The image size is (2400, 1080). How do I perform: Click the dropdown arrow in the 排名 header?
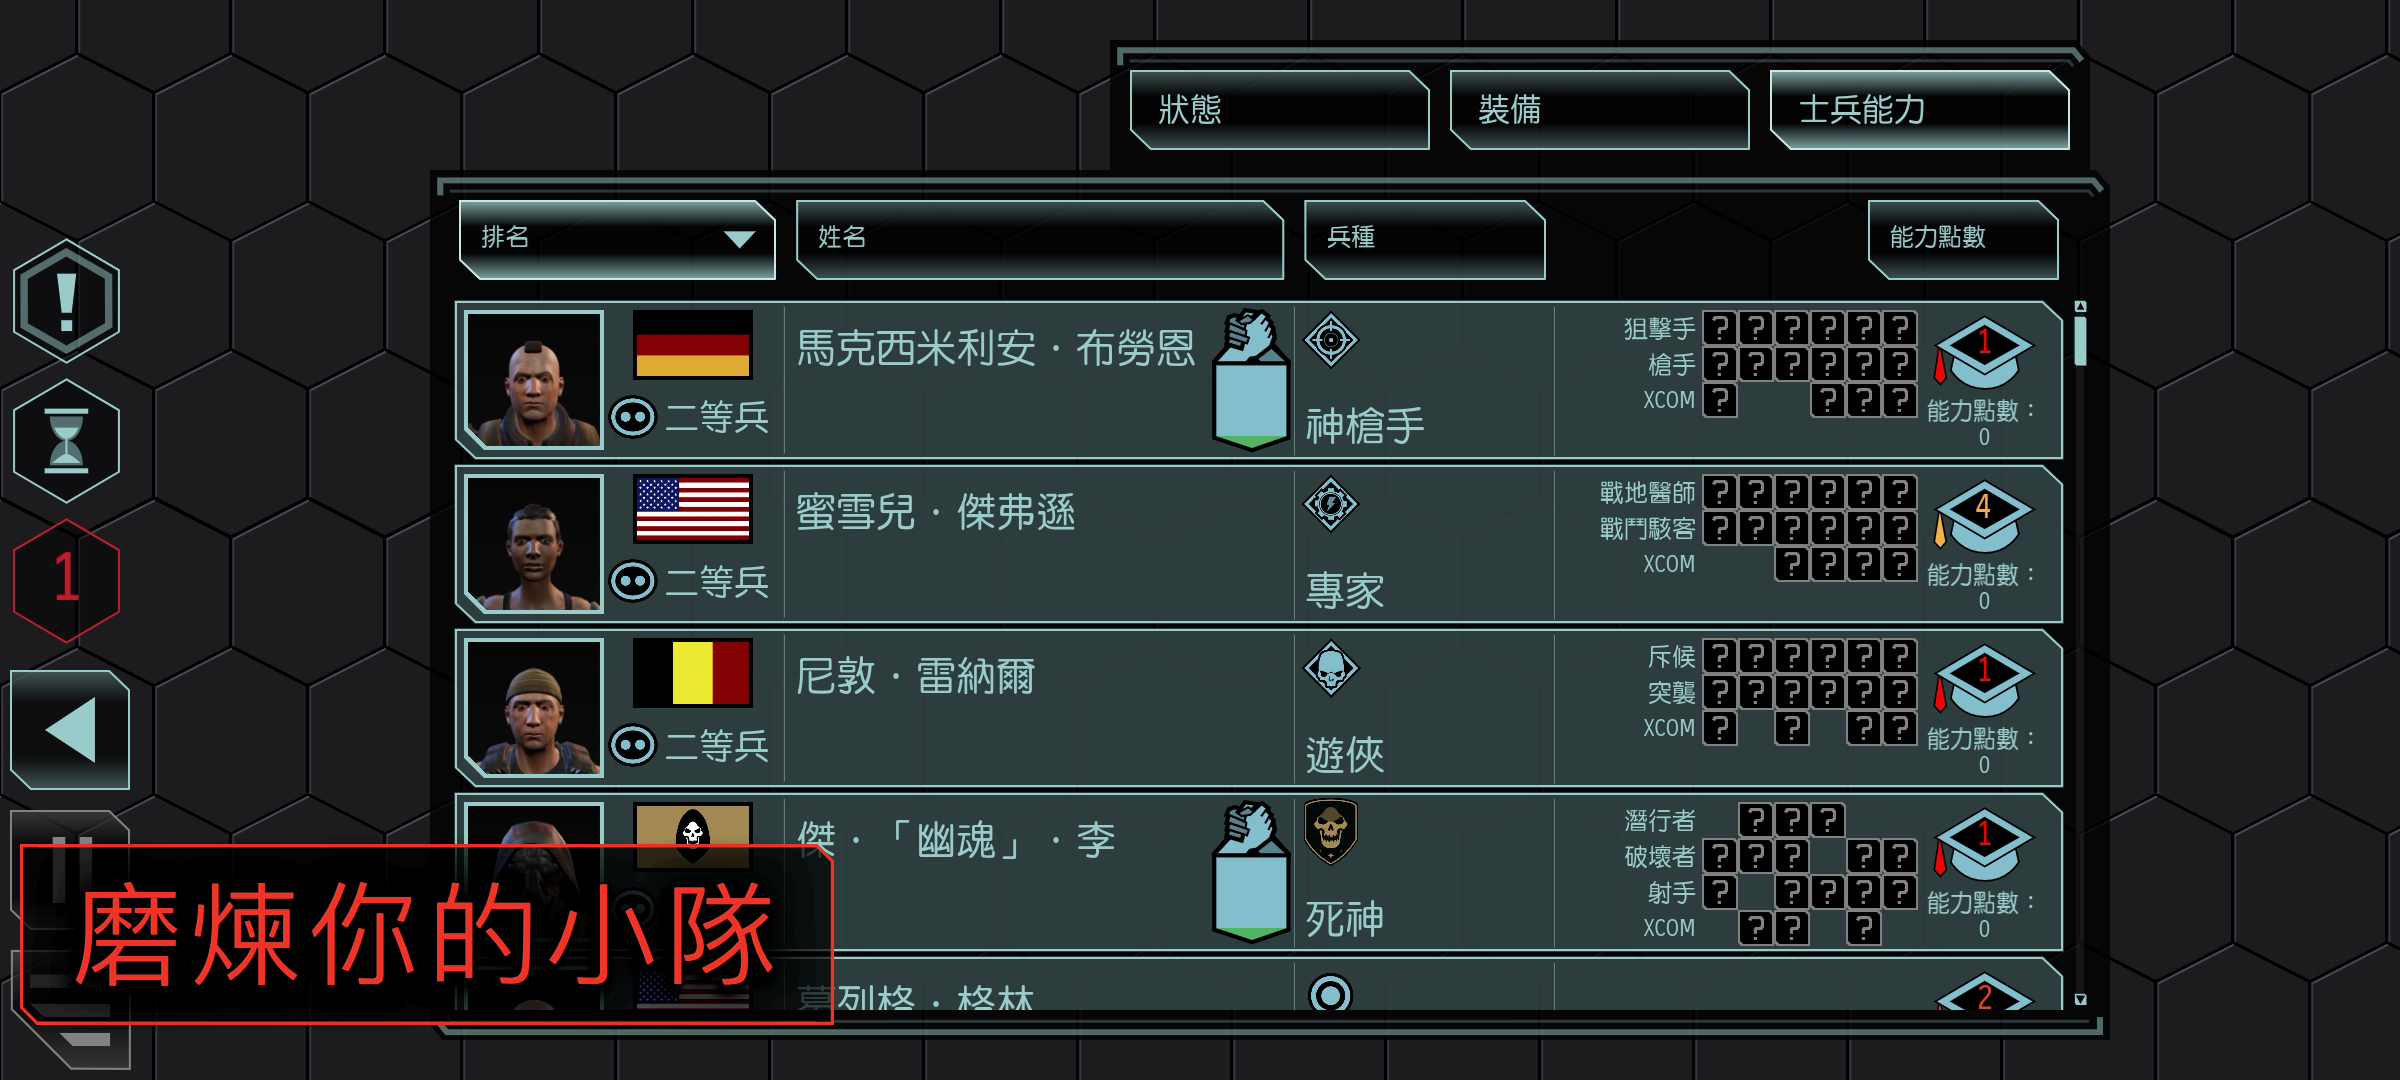739,239
